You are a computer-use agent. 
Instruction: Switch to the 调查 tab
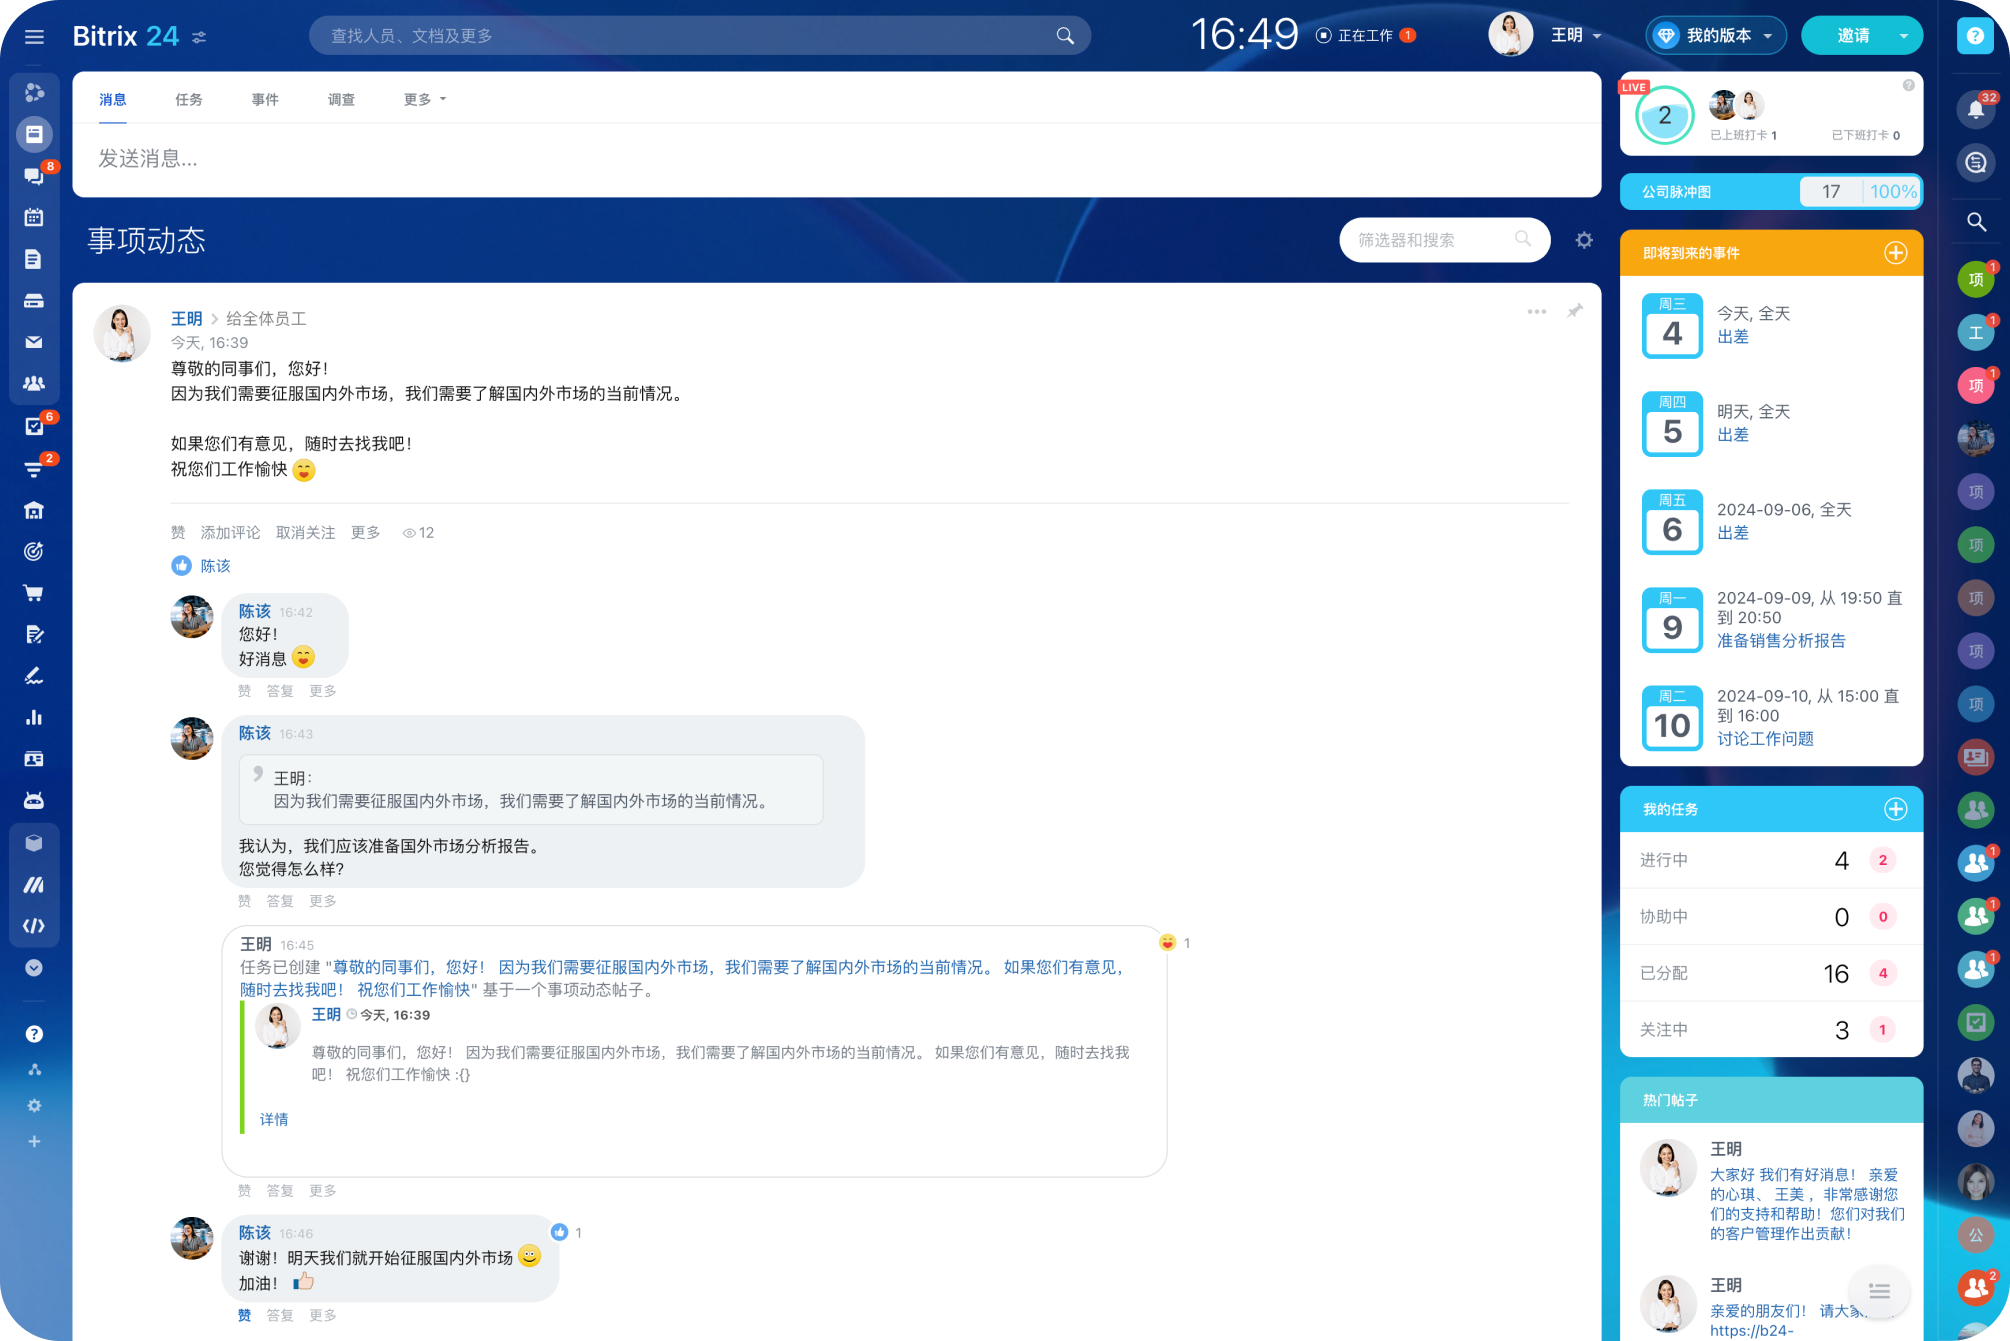[341, 100]
